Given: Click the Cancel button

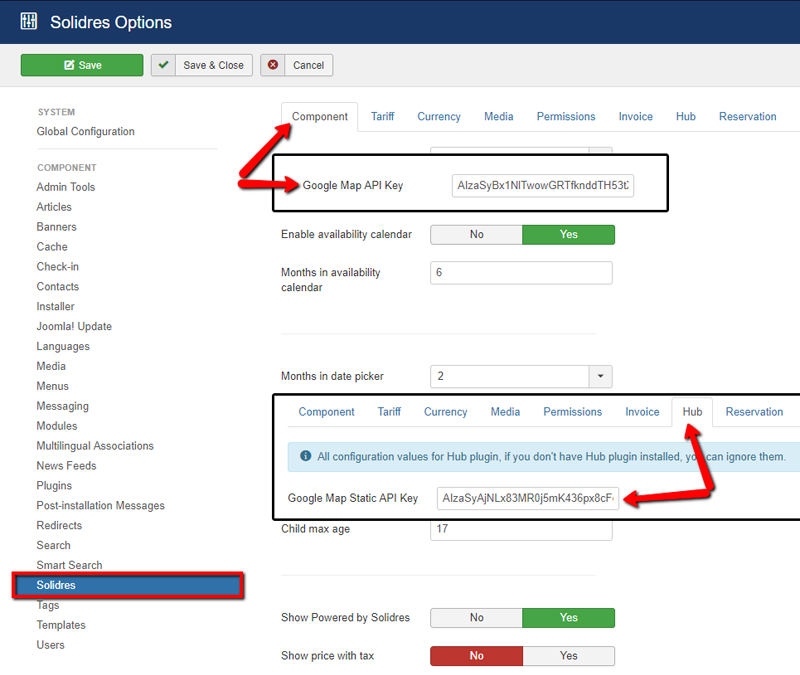Looking at the screenshot, I should (x=297, y=65).
